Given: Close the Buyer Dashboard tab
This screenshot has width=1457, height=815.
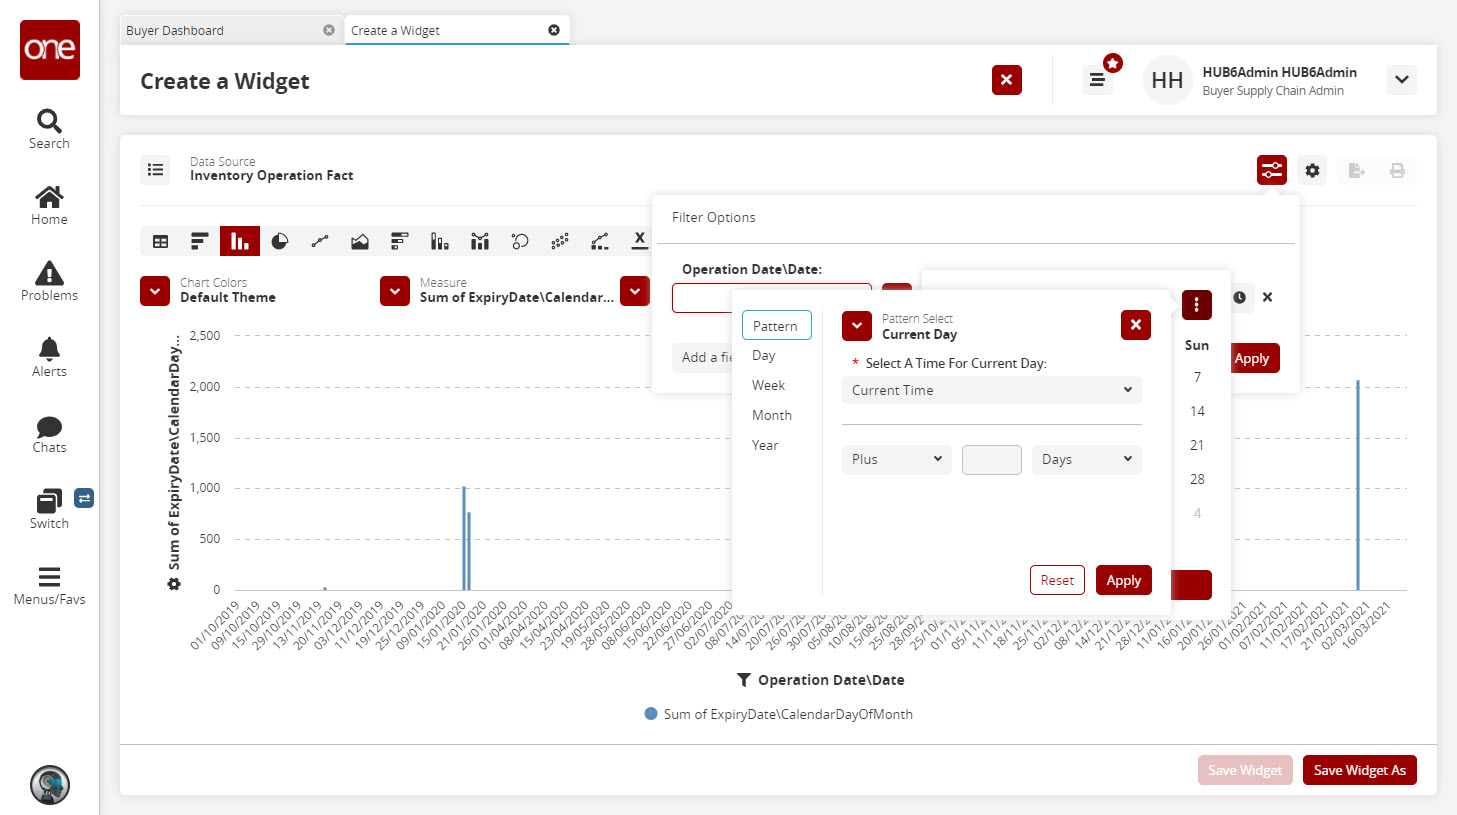Looking at the screenshot, I should [329, 30].
